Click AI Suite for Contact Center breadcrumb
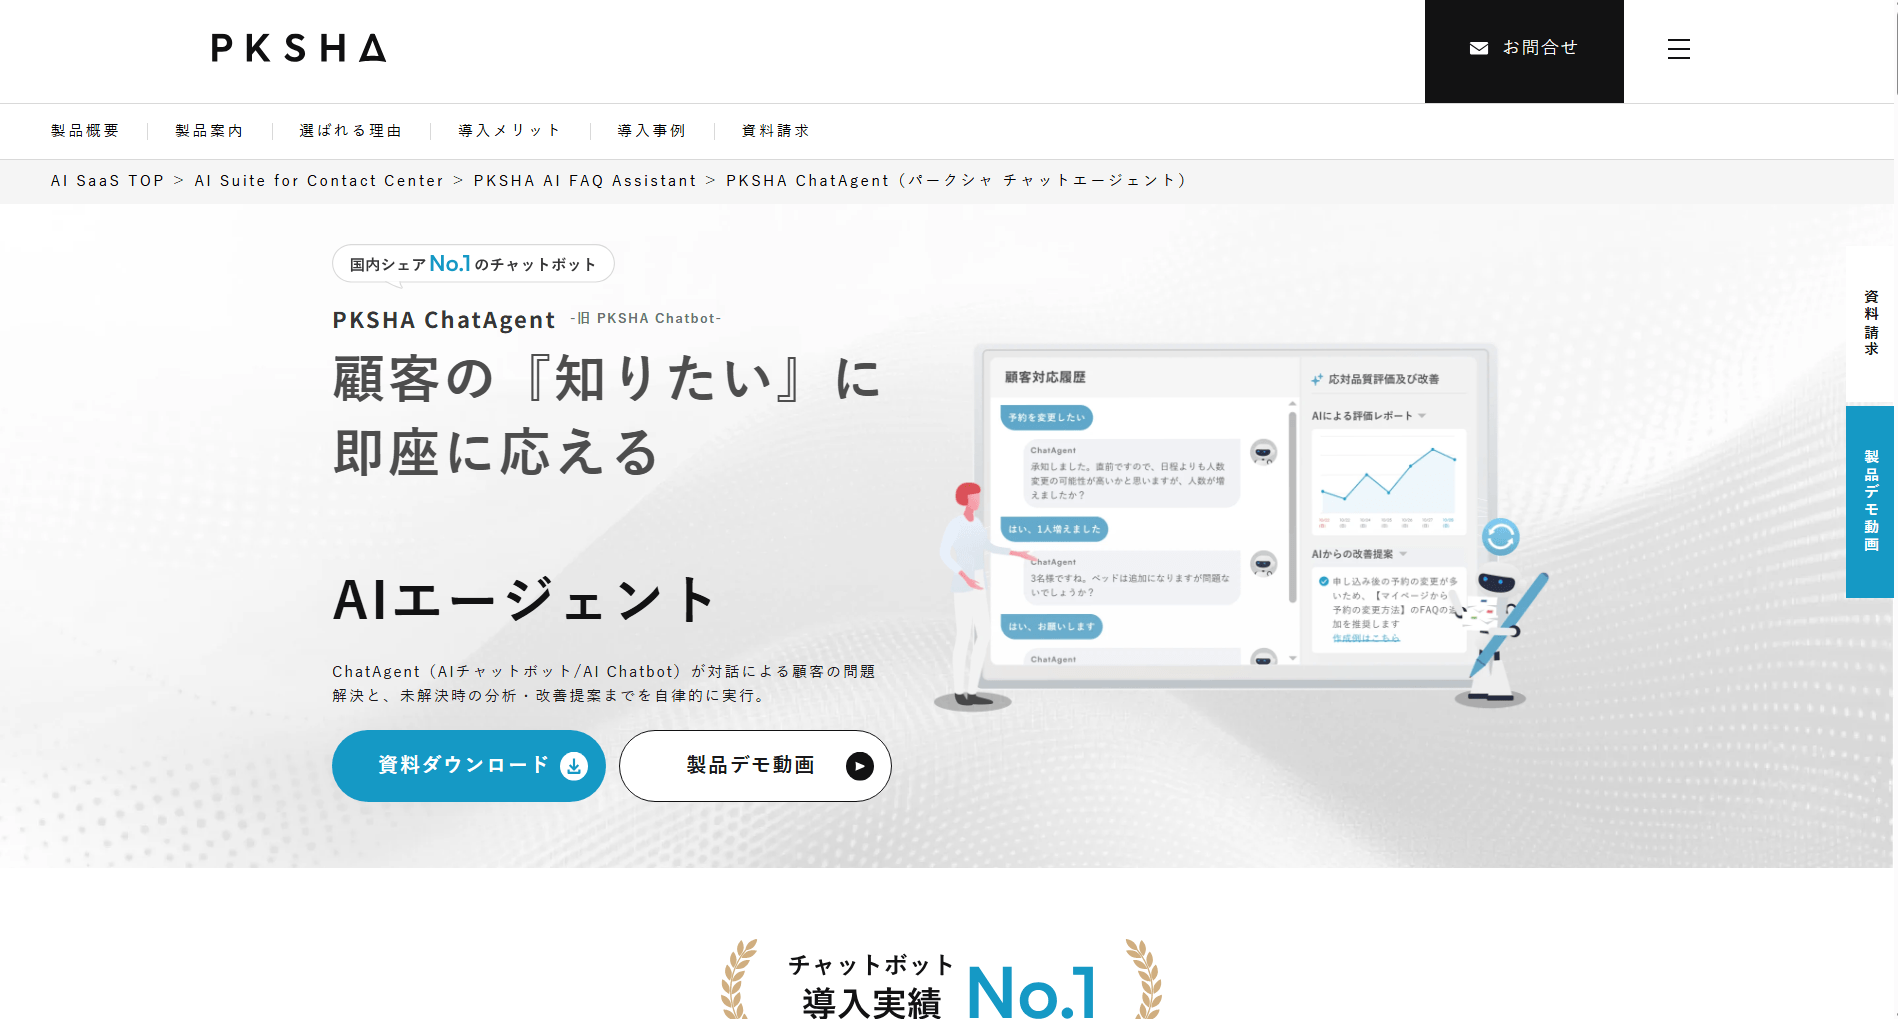 click(319, 181)
